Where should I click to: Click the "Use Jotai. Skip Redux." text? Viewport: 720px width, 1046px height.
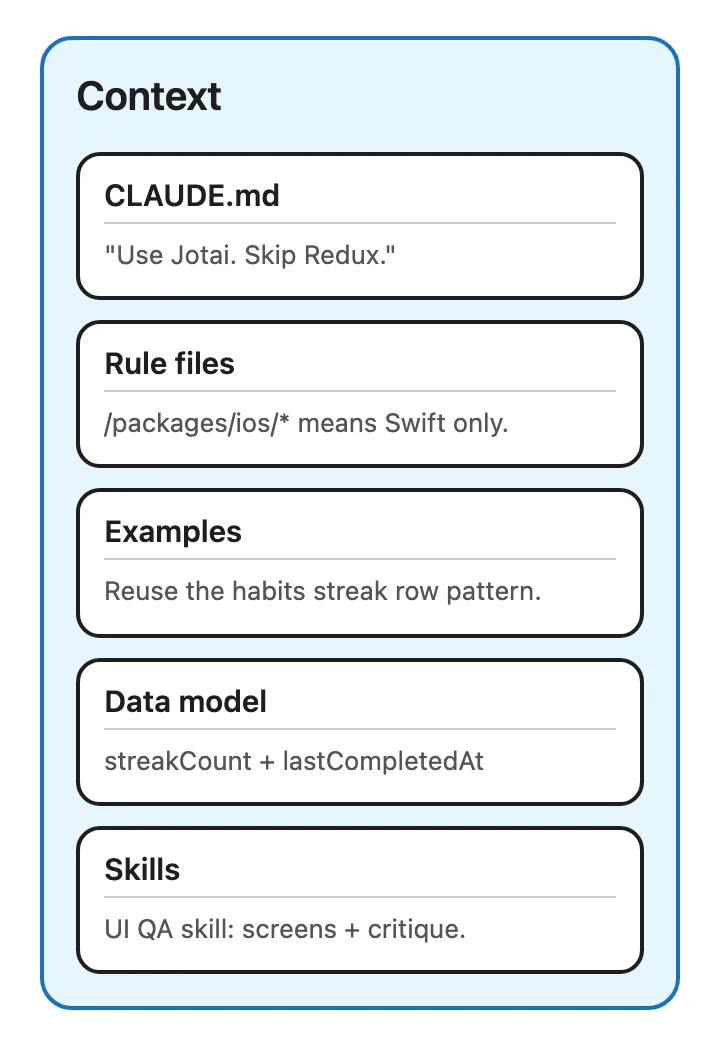tap(250, 255)
